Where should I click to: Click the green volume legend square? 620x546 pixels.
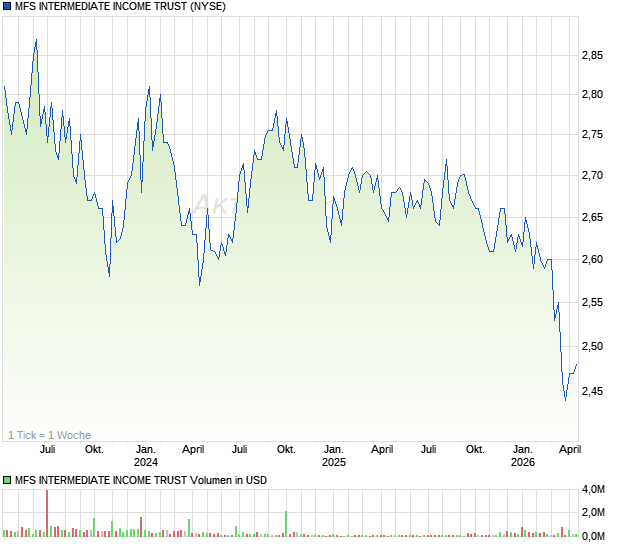click(x=7, y=480)
